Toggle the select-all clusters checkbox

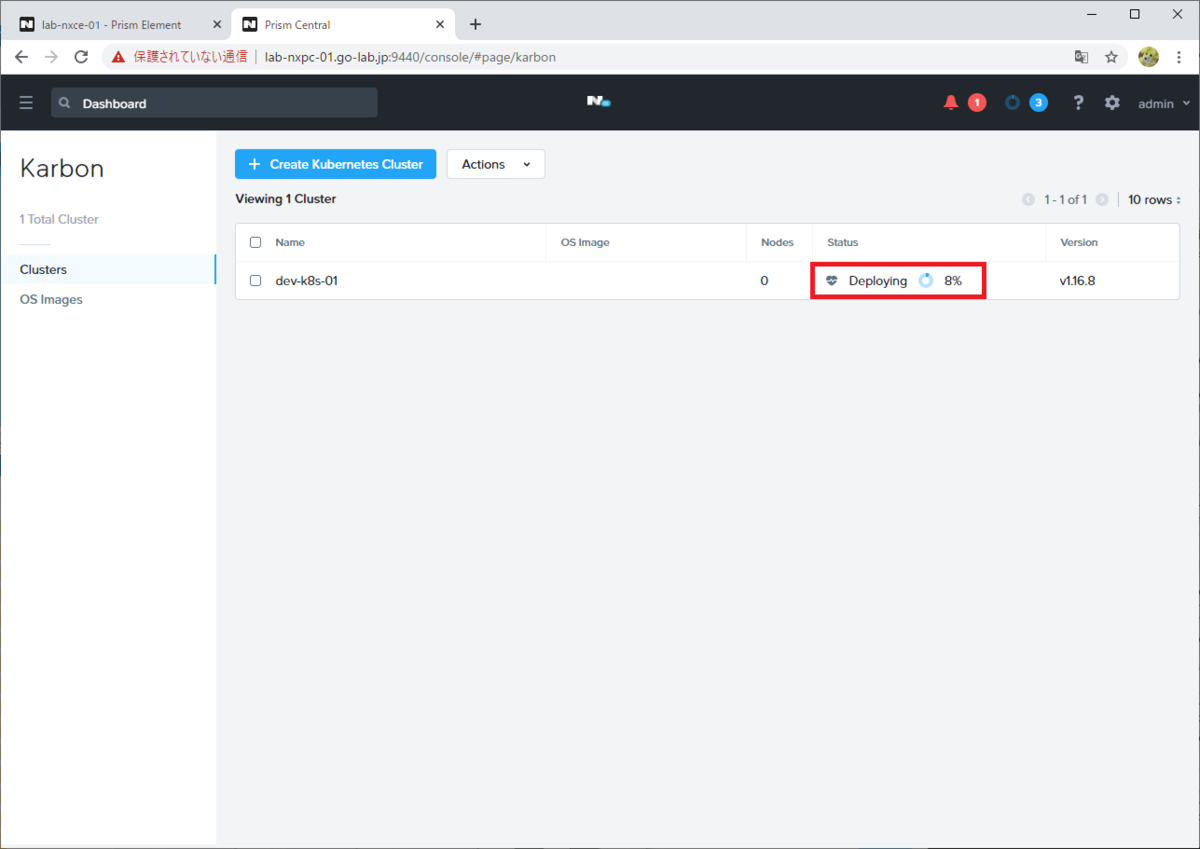pyautogui.click(x=255, y=242)
